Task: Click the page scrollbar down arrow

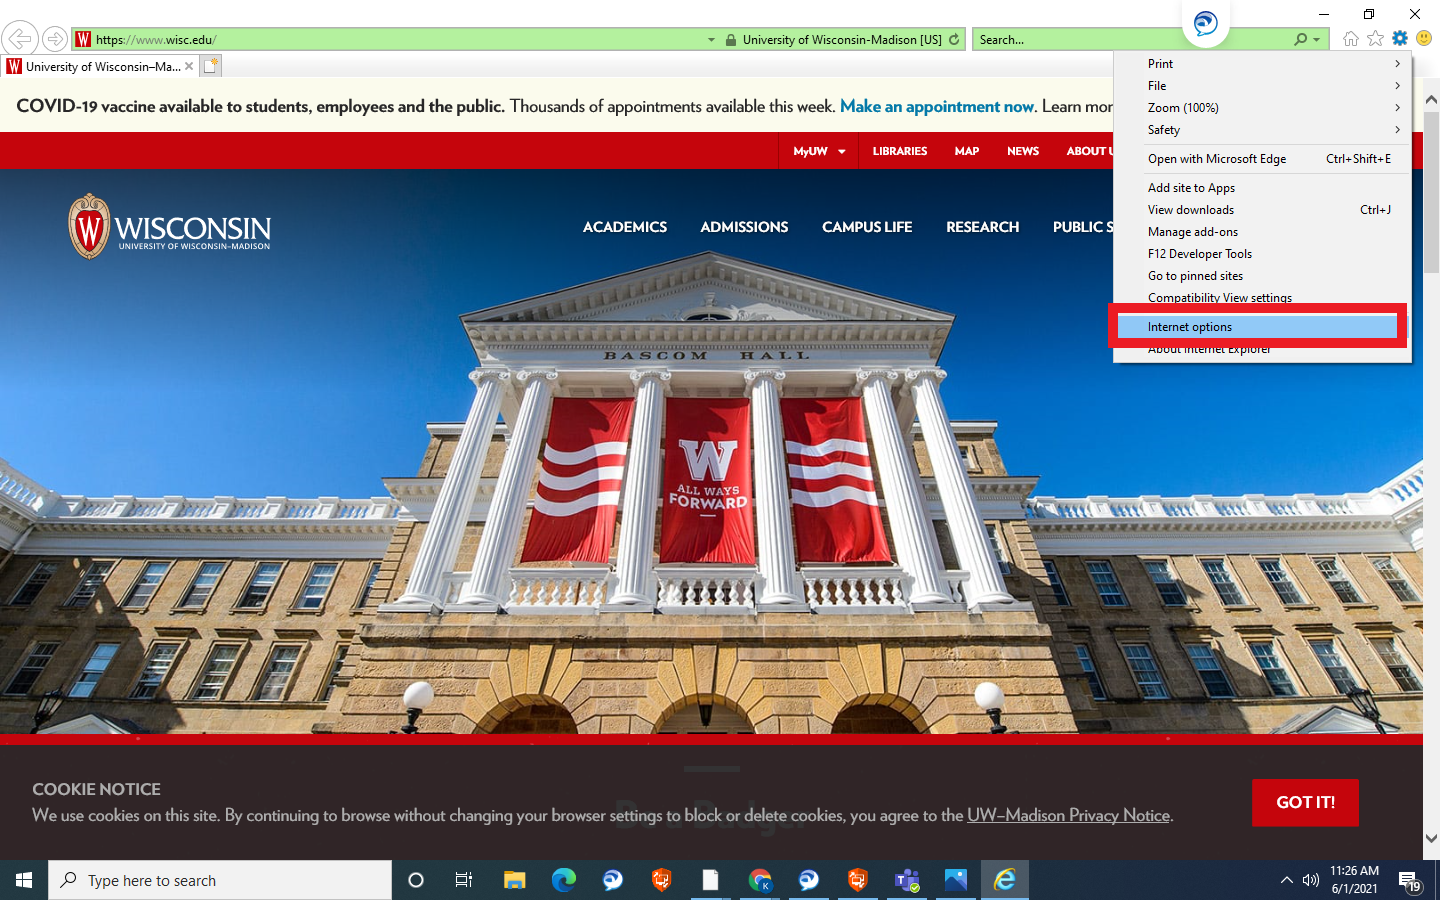Action: click(x=1431, y=838)
